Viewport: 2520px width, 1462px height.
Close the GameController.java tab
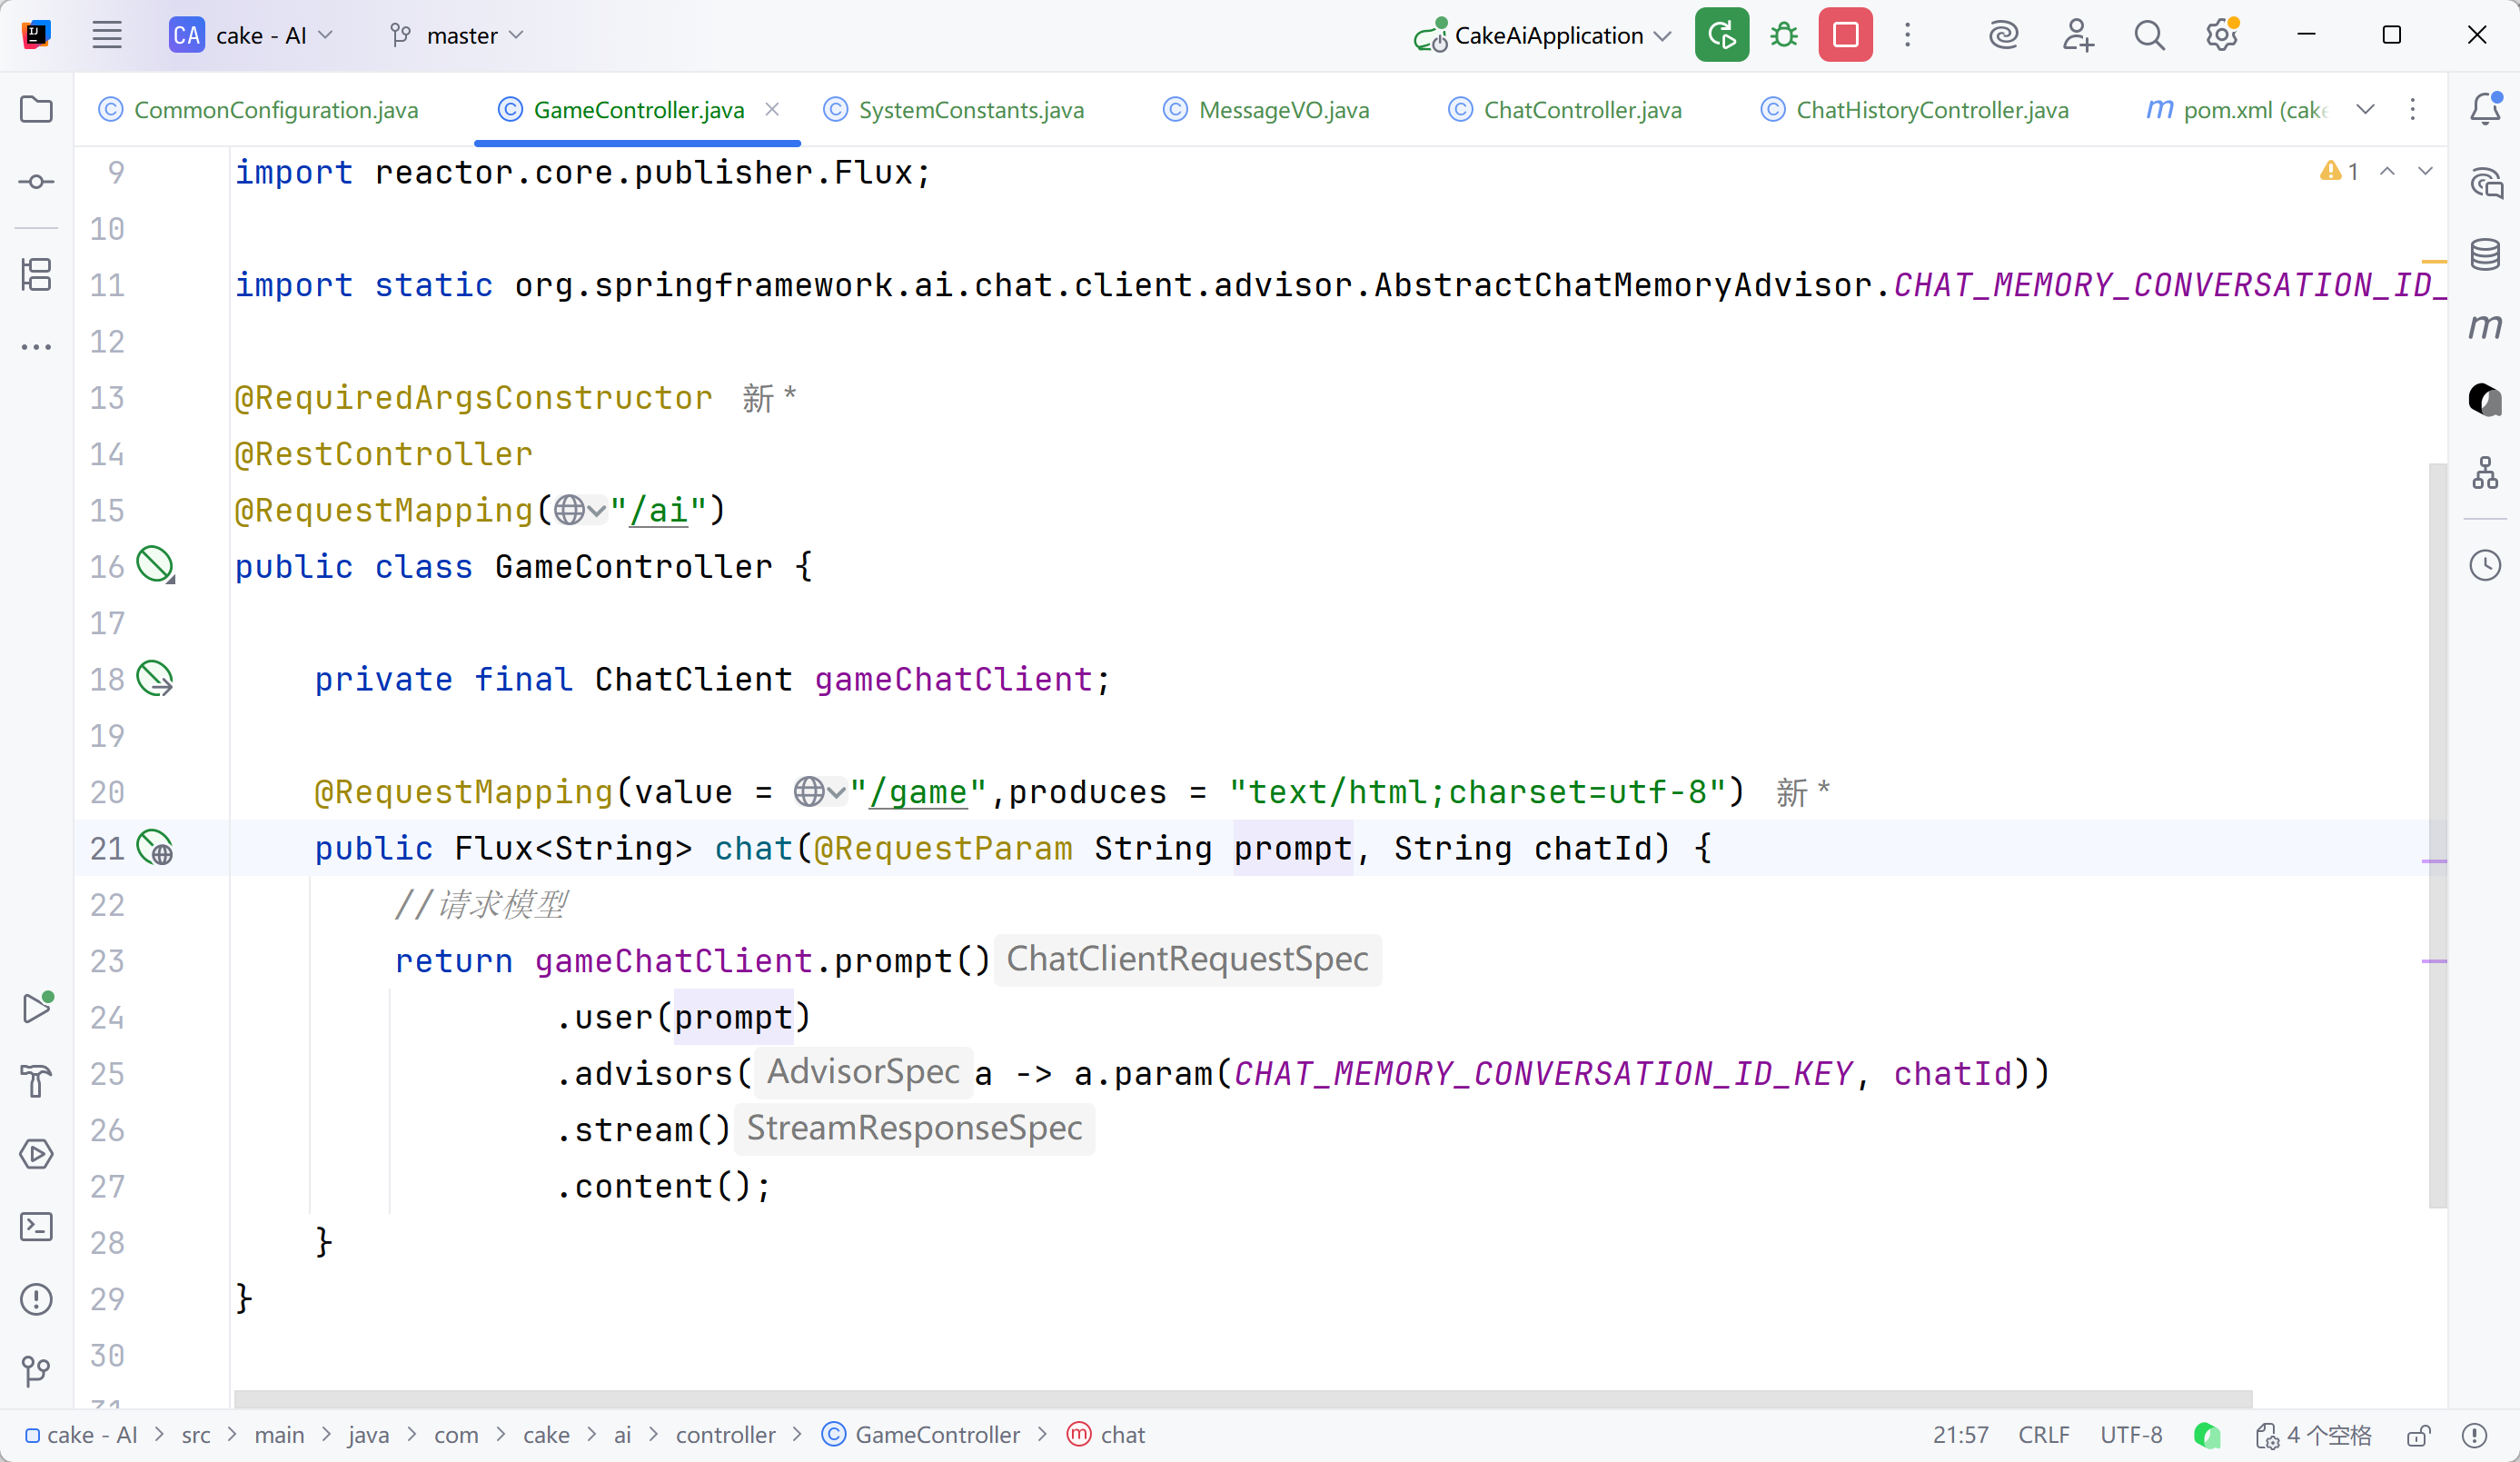tap(772, 109)
